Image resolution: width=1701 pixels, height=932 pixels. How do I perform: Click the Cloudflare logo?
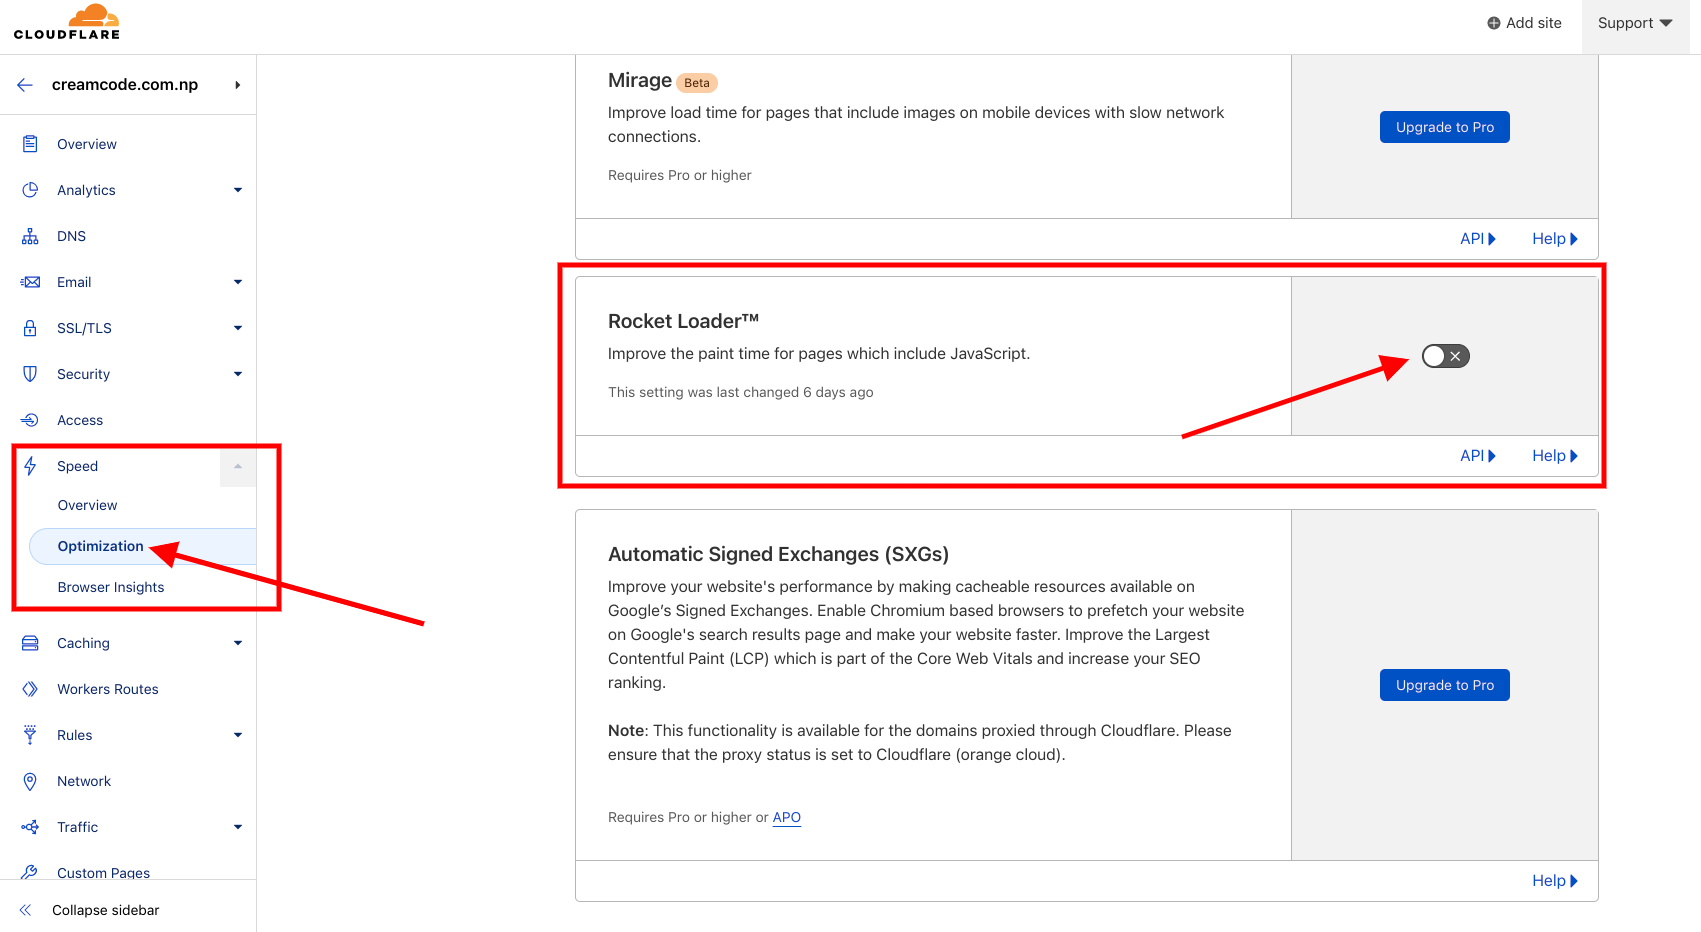pos(67,22)
